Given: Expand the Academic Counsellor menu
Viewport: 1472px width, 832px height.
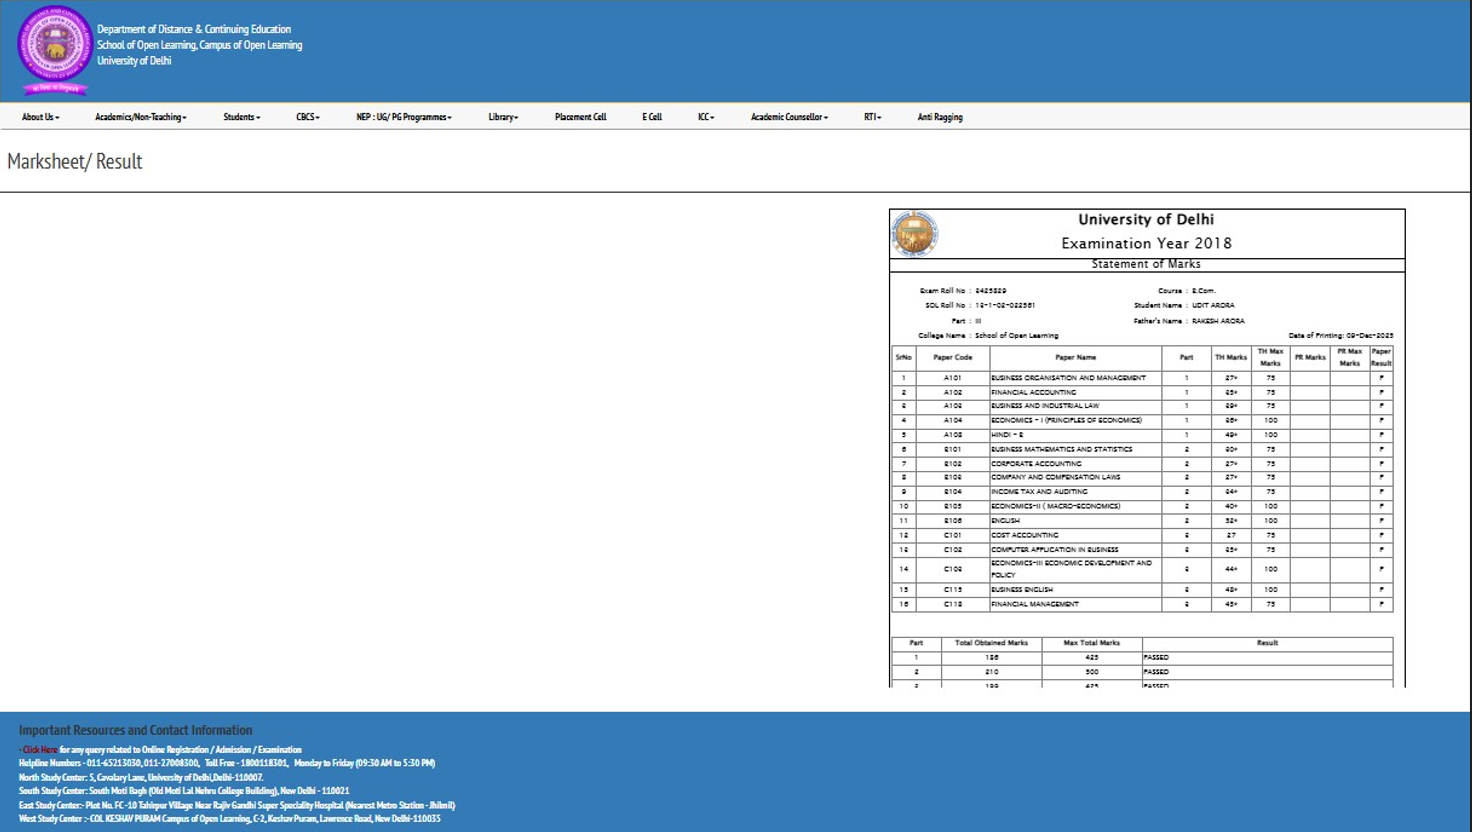Looking at the screenshot, I should (x=789, y=117).
